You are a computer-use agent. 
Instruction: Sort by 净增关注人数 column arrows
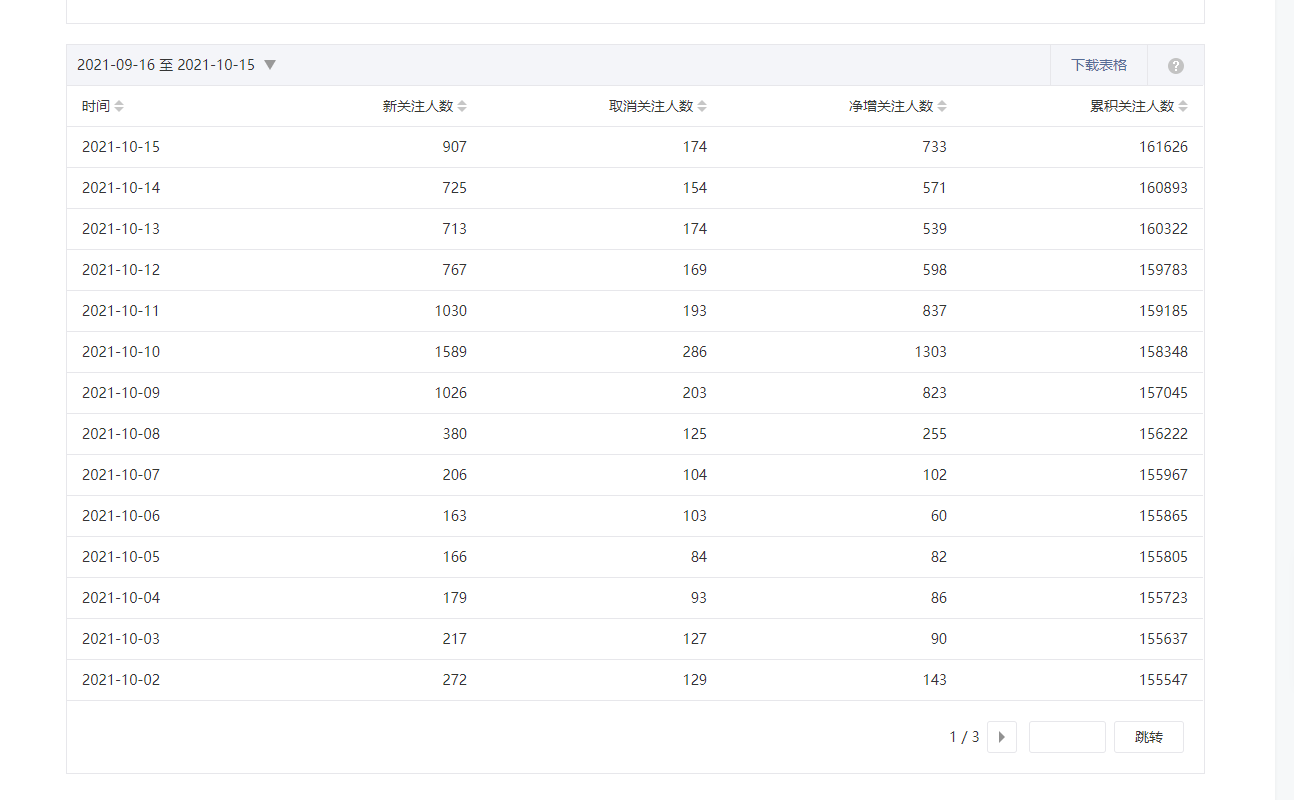click(x=942, y=106)
